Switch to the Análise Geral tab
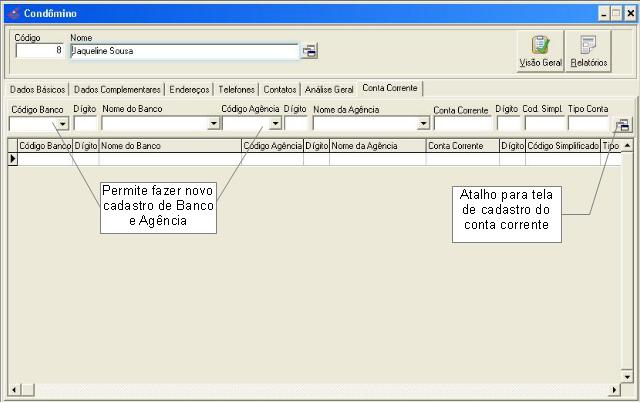 click(330, 89)
